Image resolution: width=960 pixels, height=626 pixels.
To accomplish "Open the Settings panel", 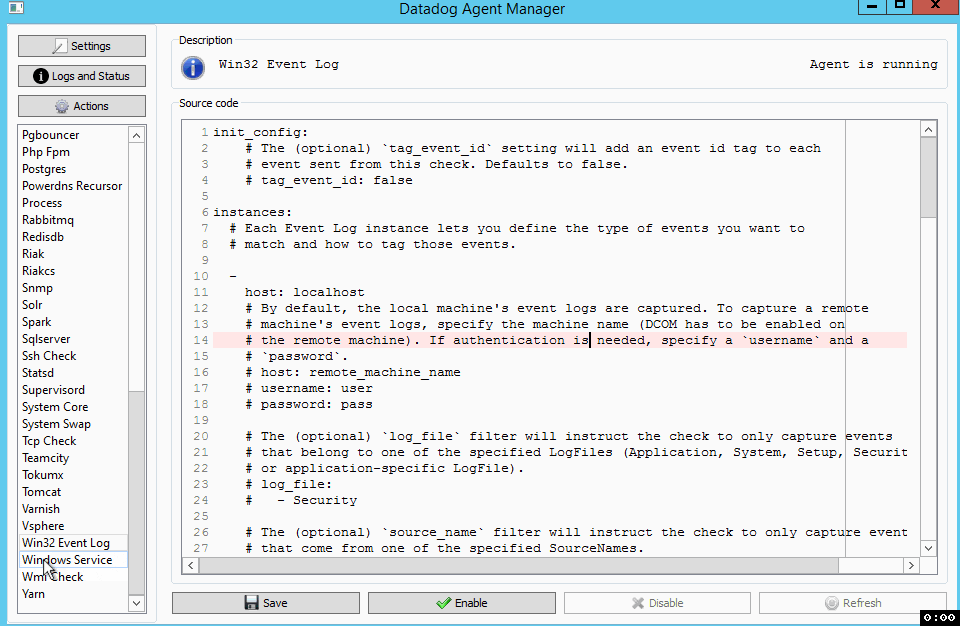I will coord(81,45).
